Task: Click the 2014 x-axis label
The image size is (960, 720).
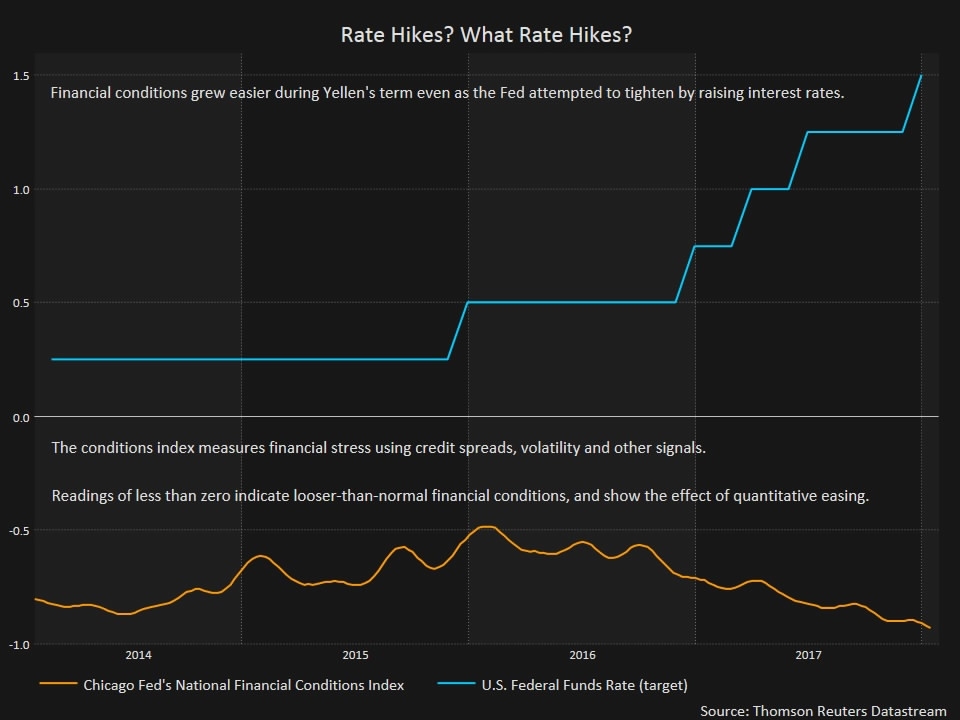Action: coord(138,655)
